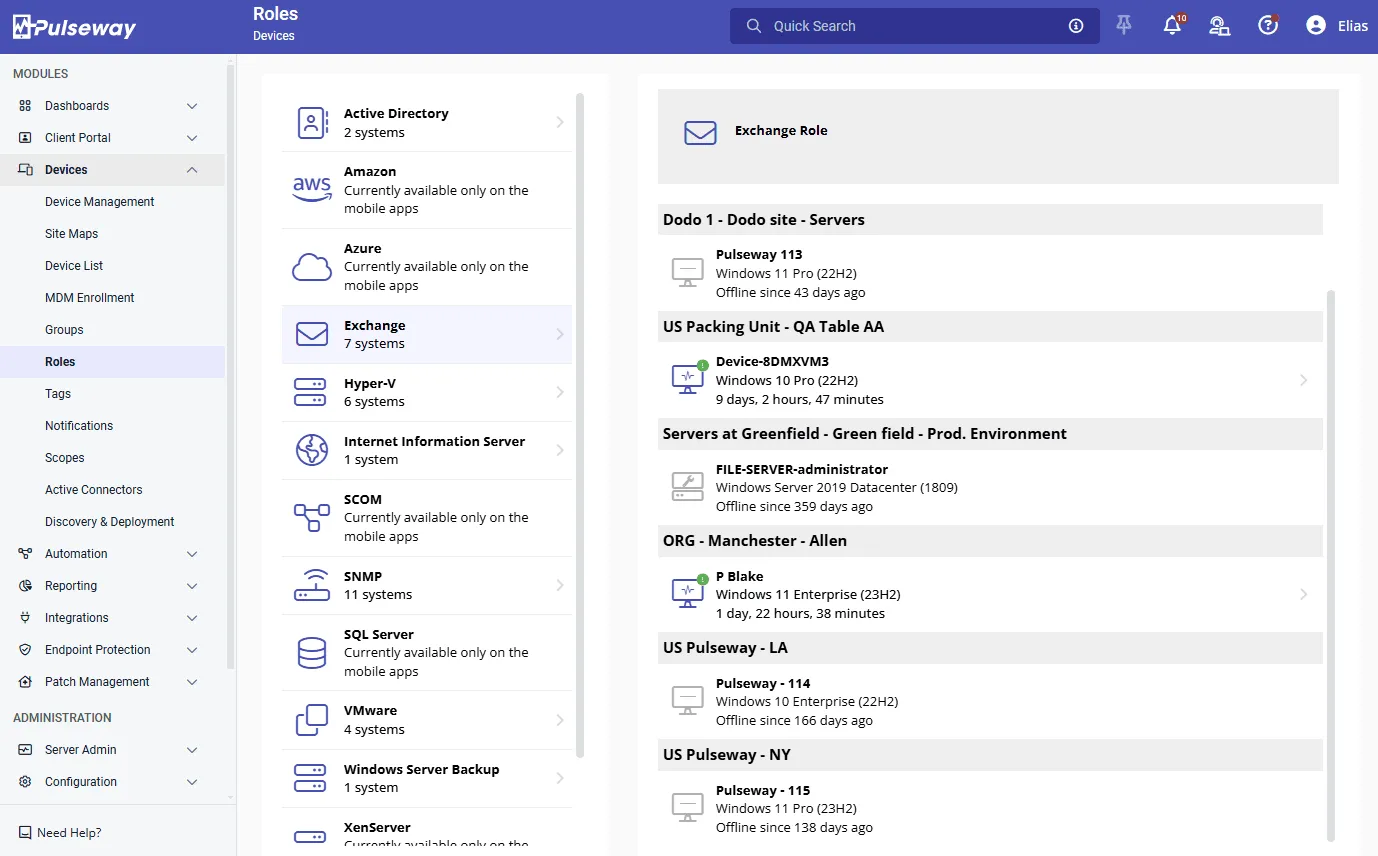Click the chevron on Device-8DMXVM3 row
1378x856 pixels.
click(x=1303, y=380)
